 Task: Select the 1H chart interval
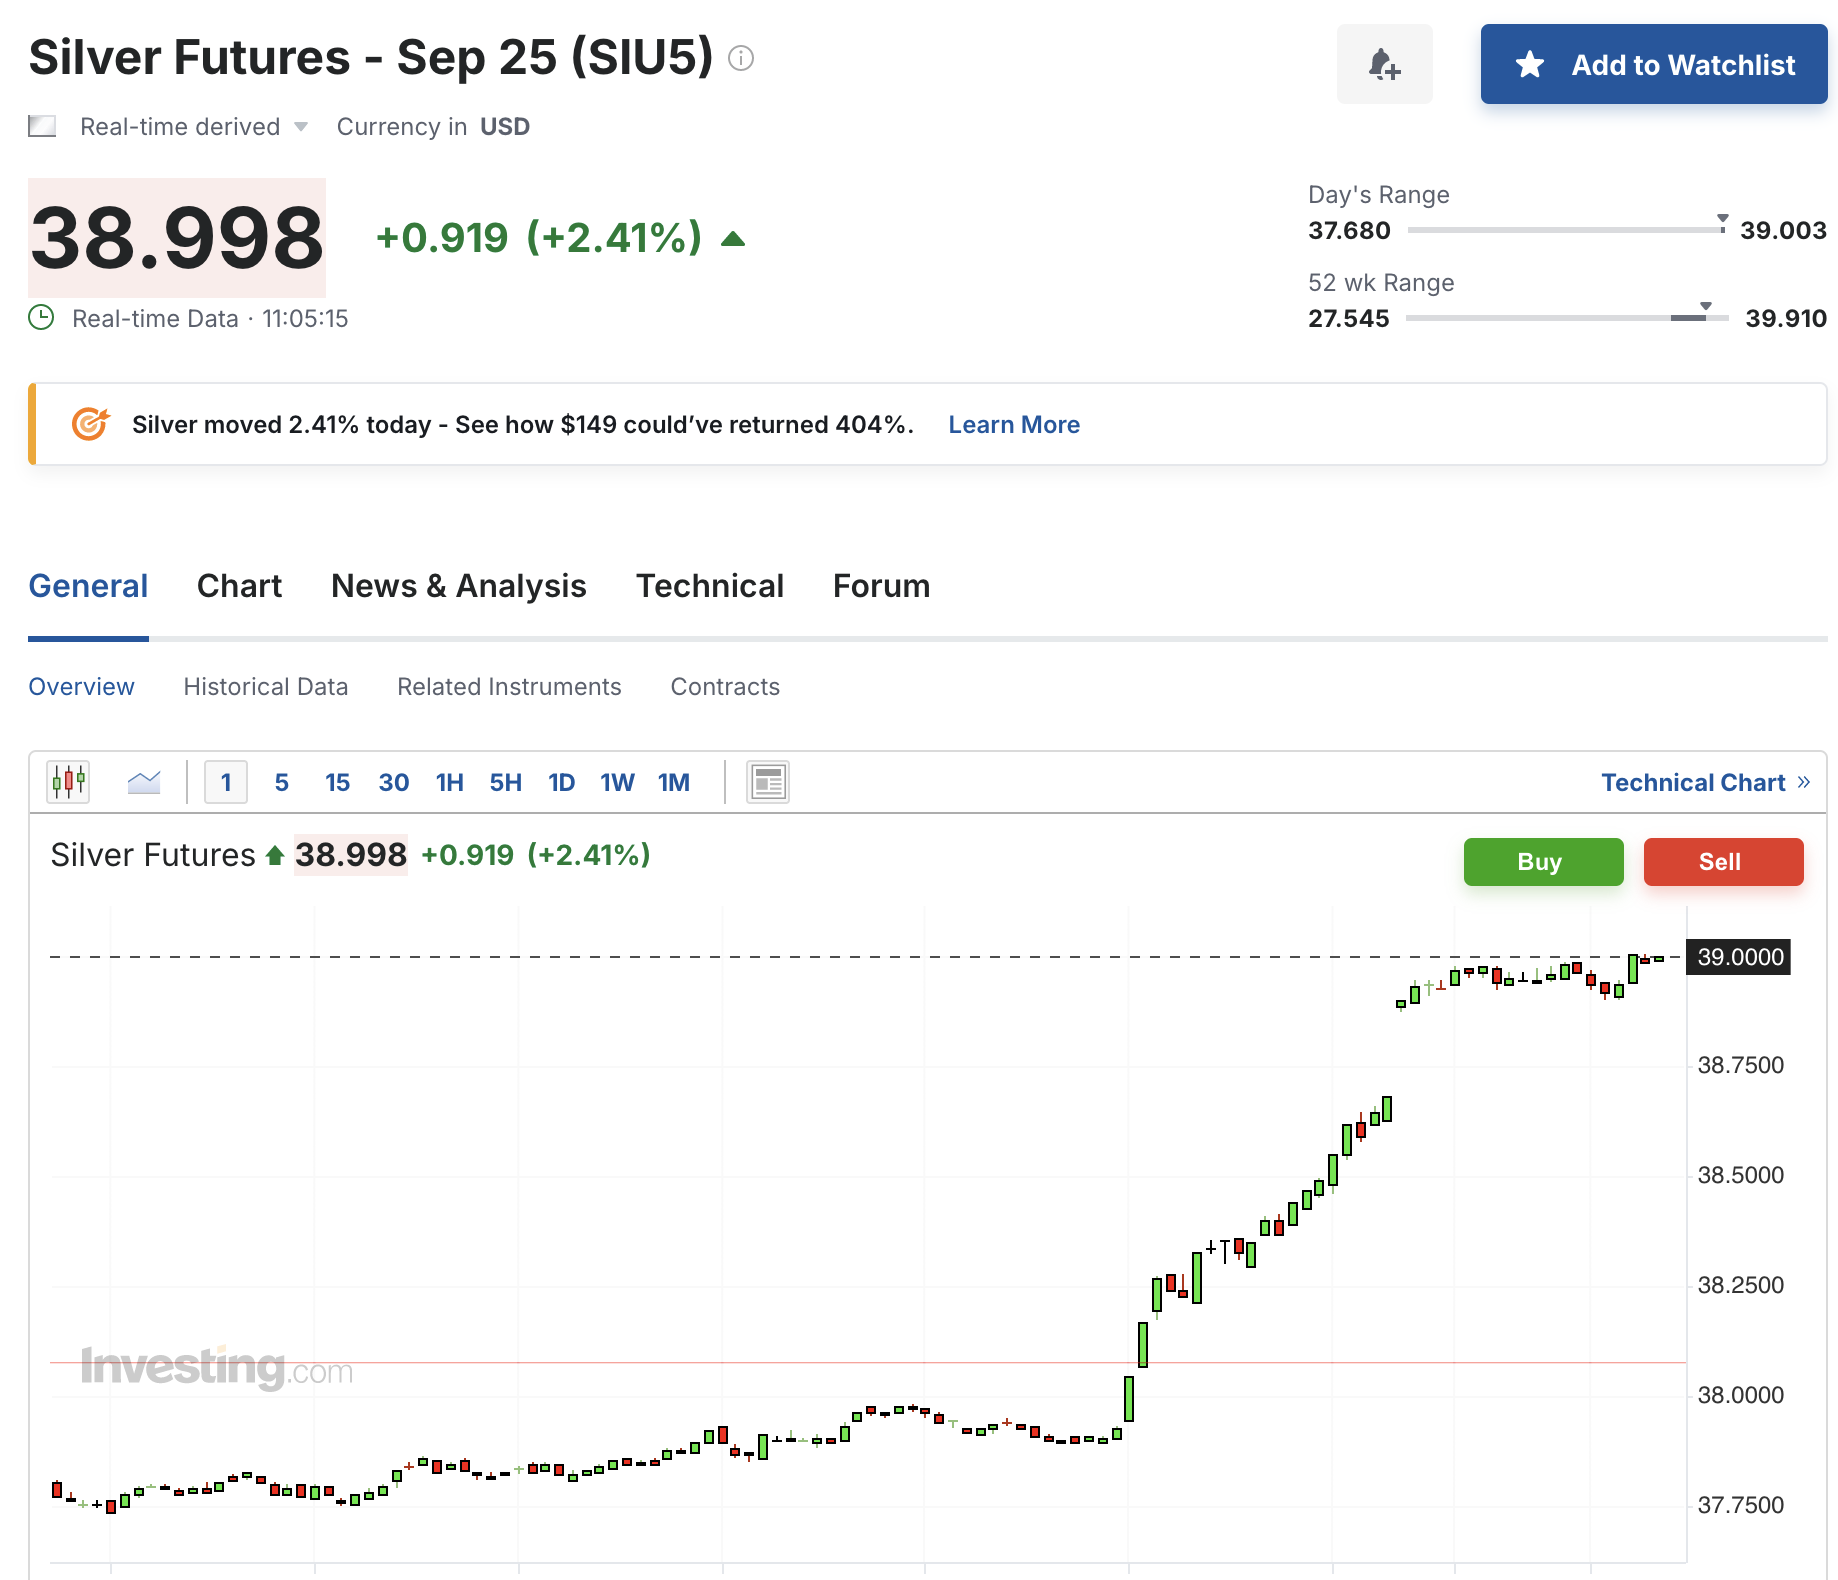(449, 782)
